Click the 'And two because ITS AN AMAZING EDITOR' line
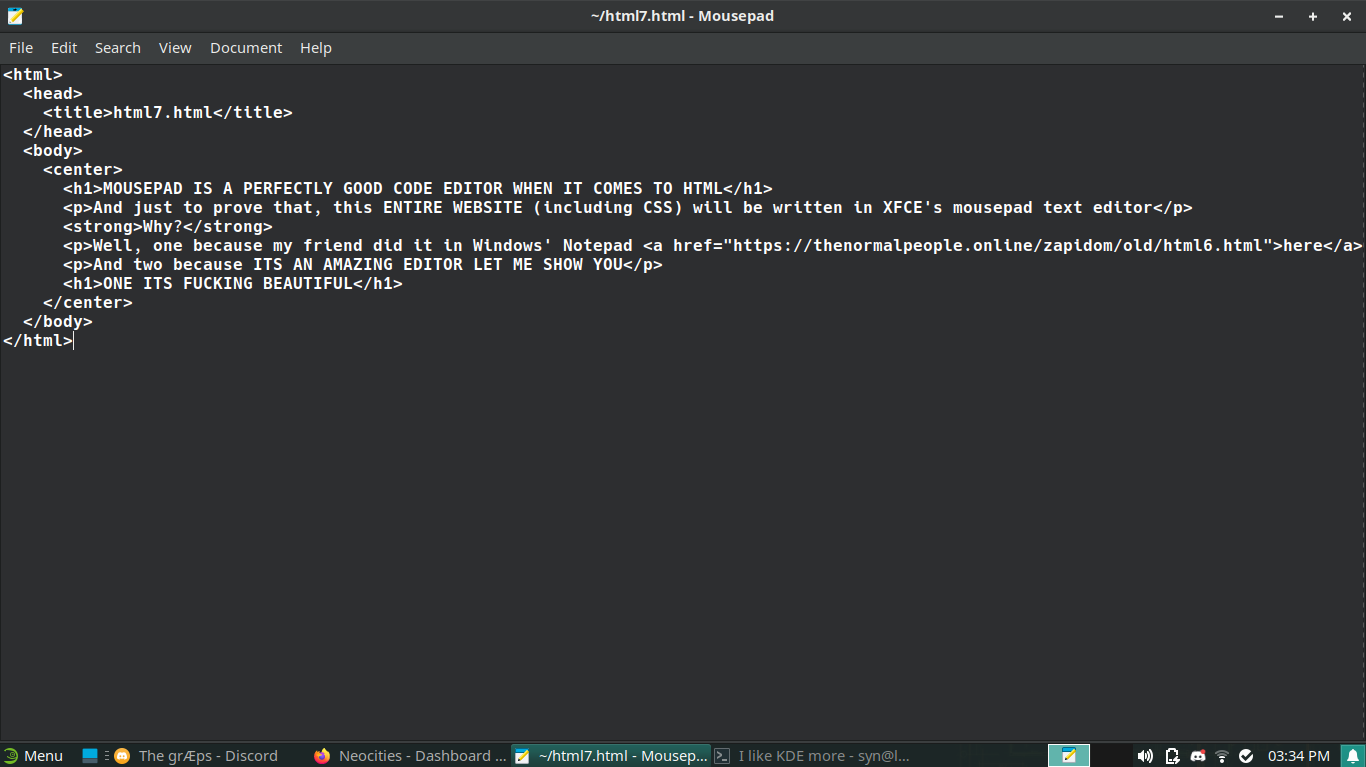This screenshot has width=1366, height=767. [x=363, y=264]
